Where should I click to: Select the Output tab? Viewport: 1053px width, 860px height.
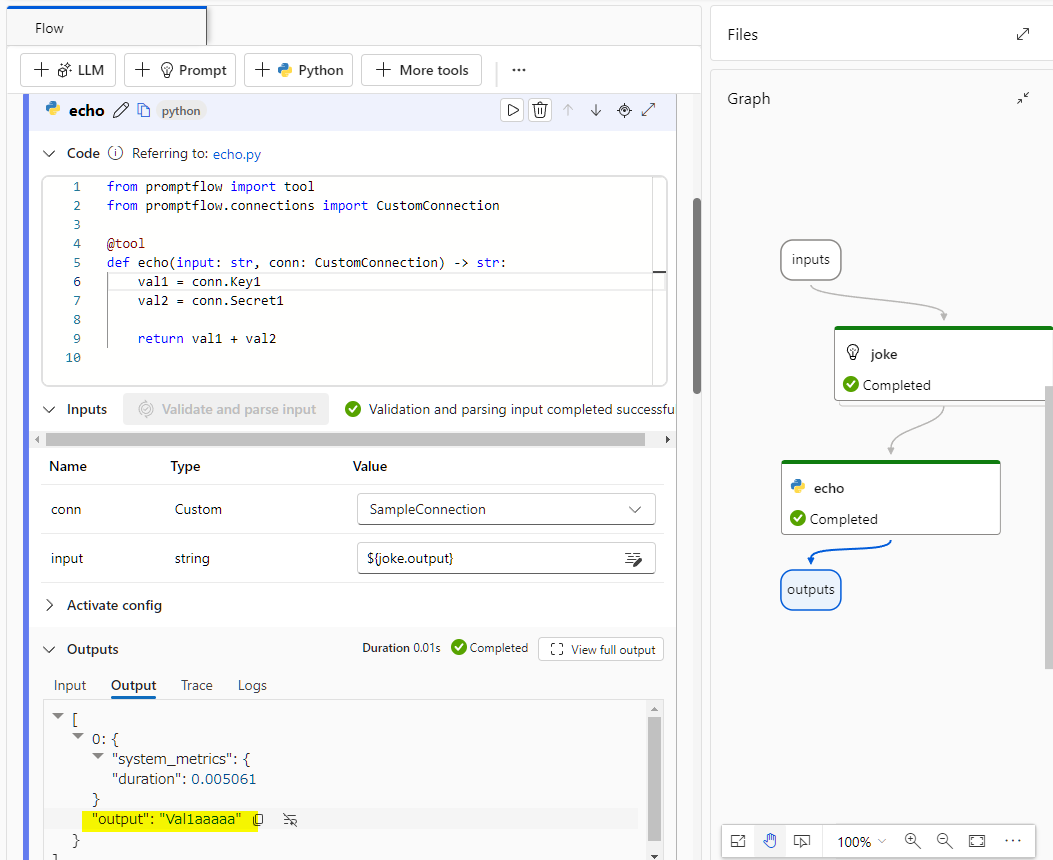pos(134,685)
